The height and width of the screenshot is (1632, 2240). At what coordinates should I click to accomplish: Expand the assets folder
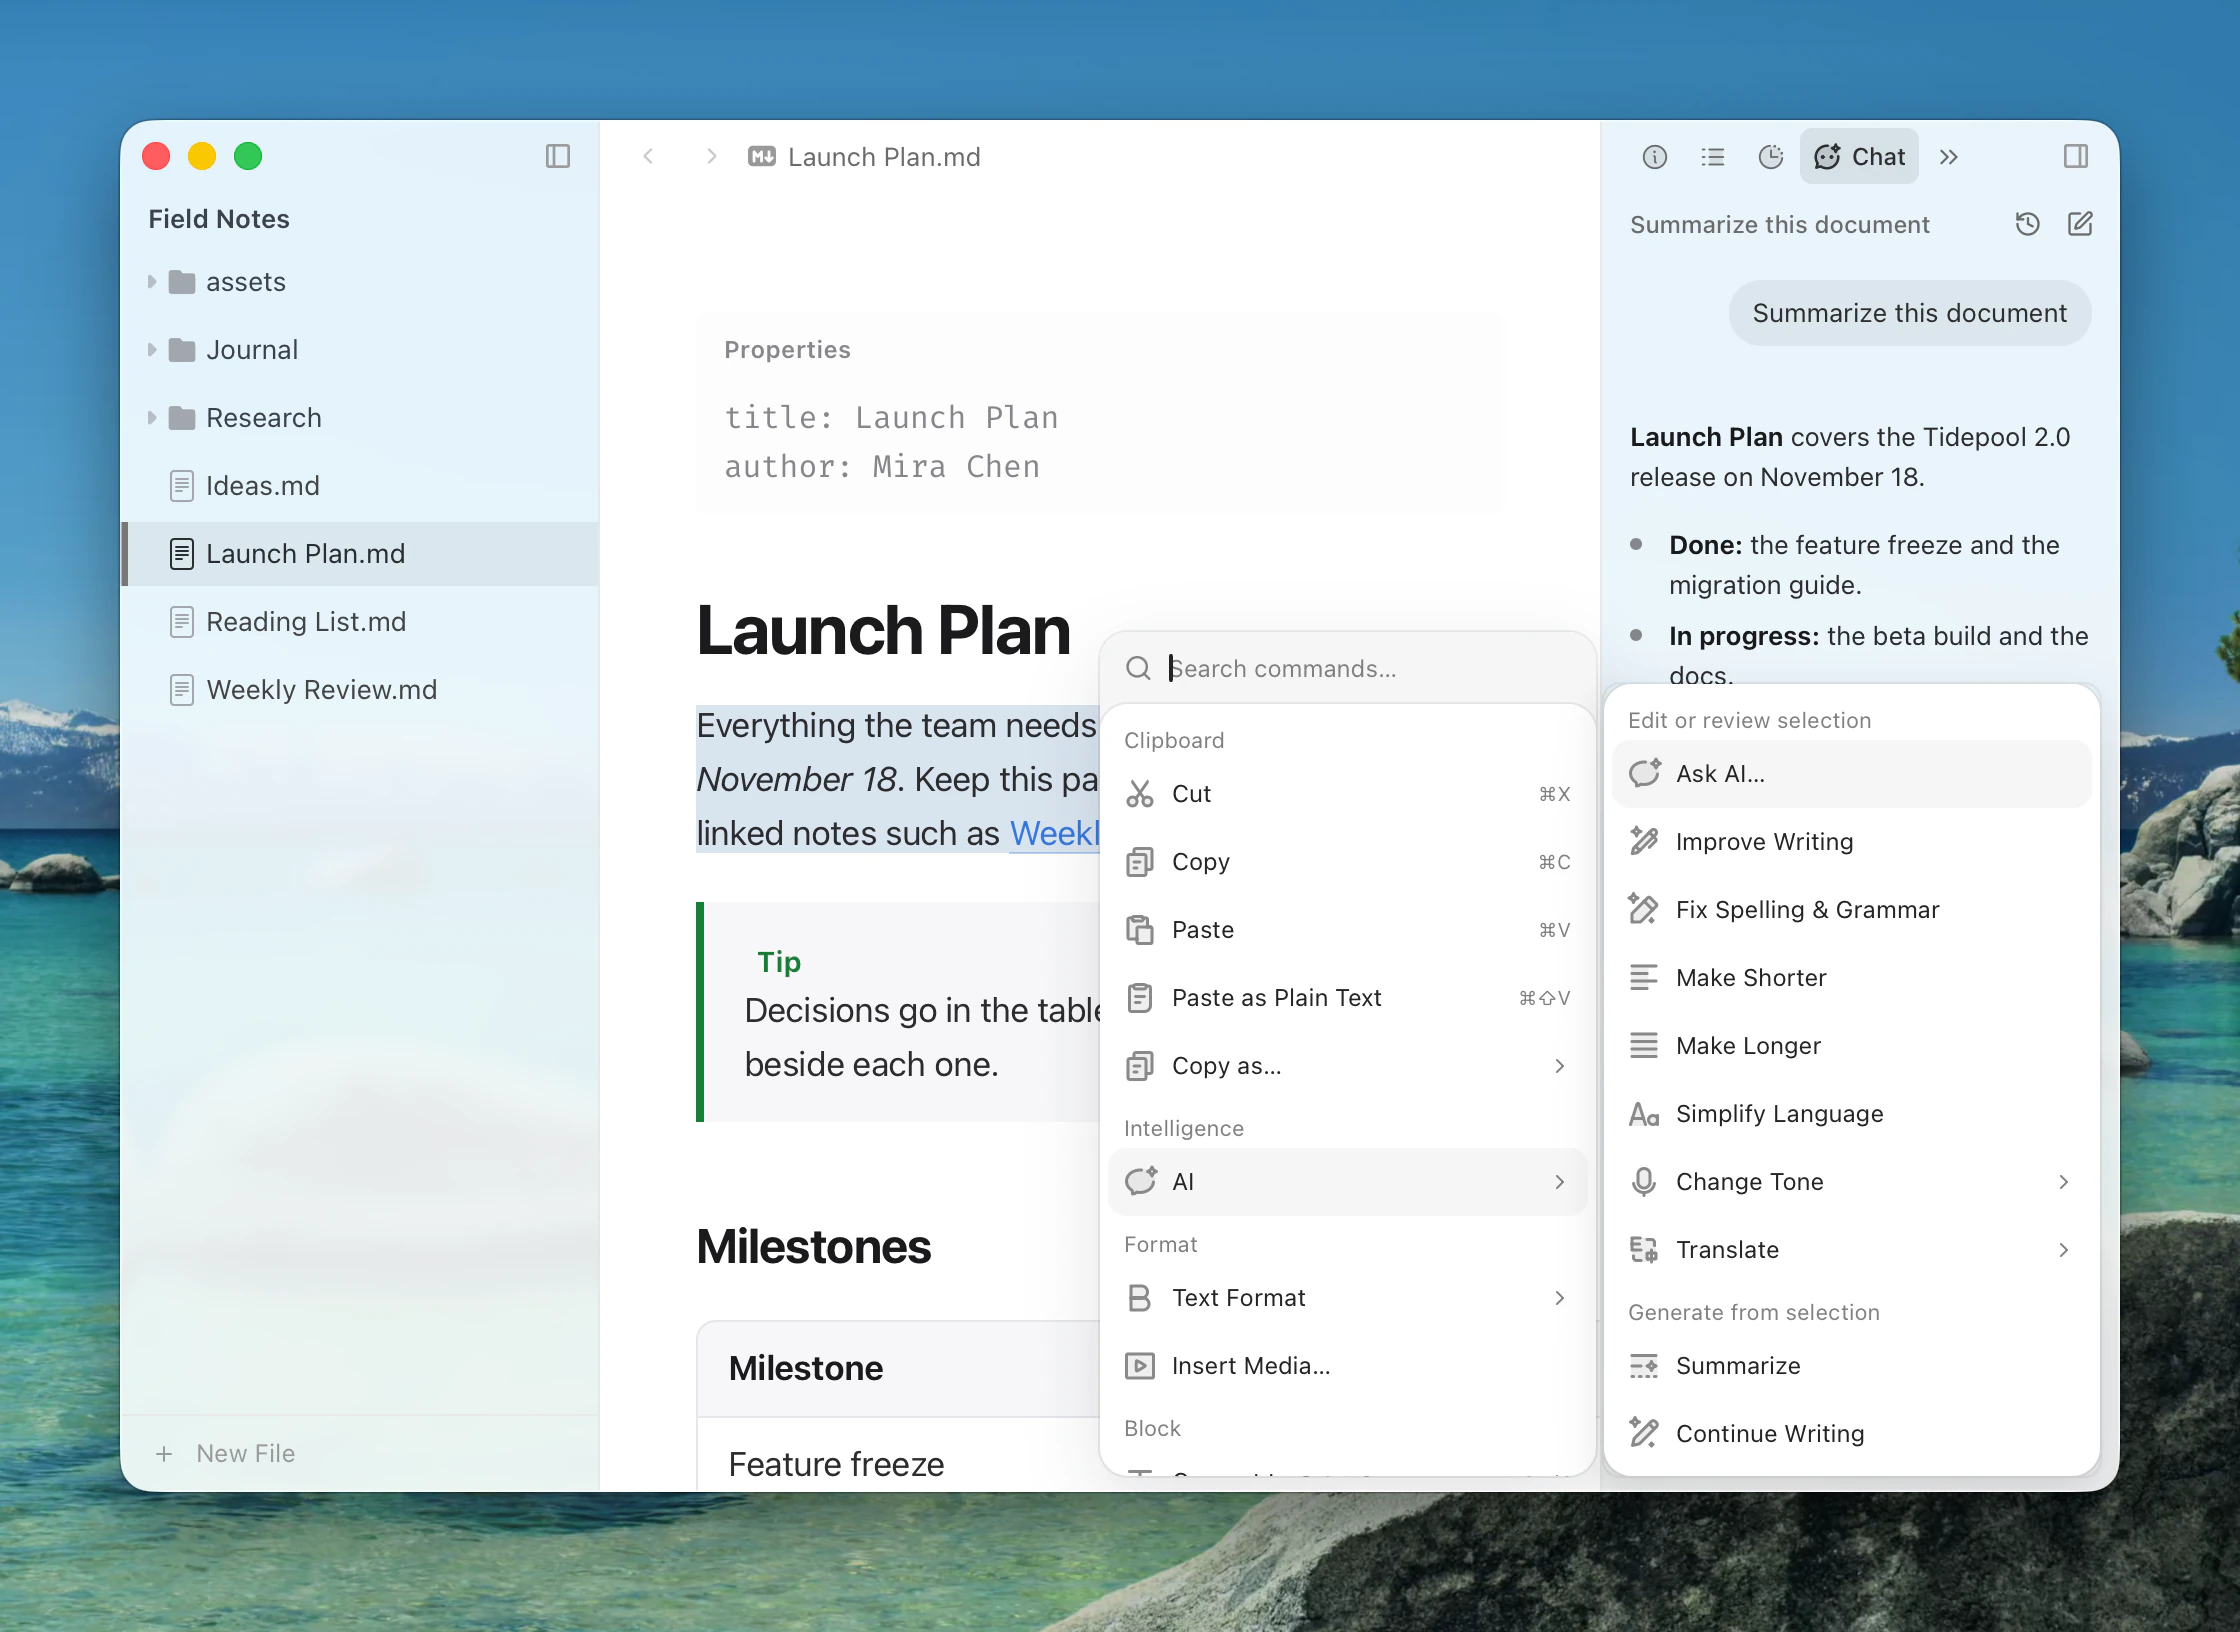(152, 282)
